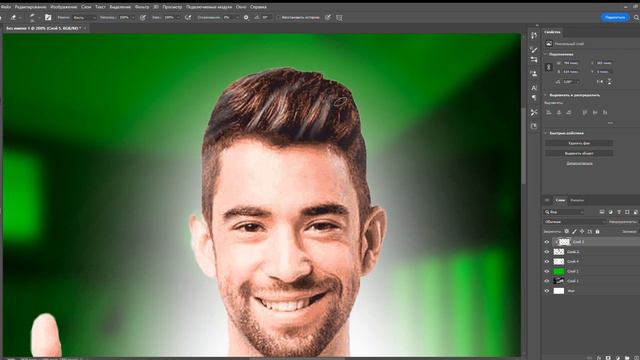The image size is (640, 360).
Task: Click the search magnifier icon at top right
Action: coord(636,18)
